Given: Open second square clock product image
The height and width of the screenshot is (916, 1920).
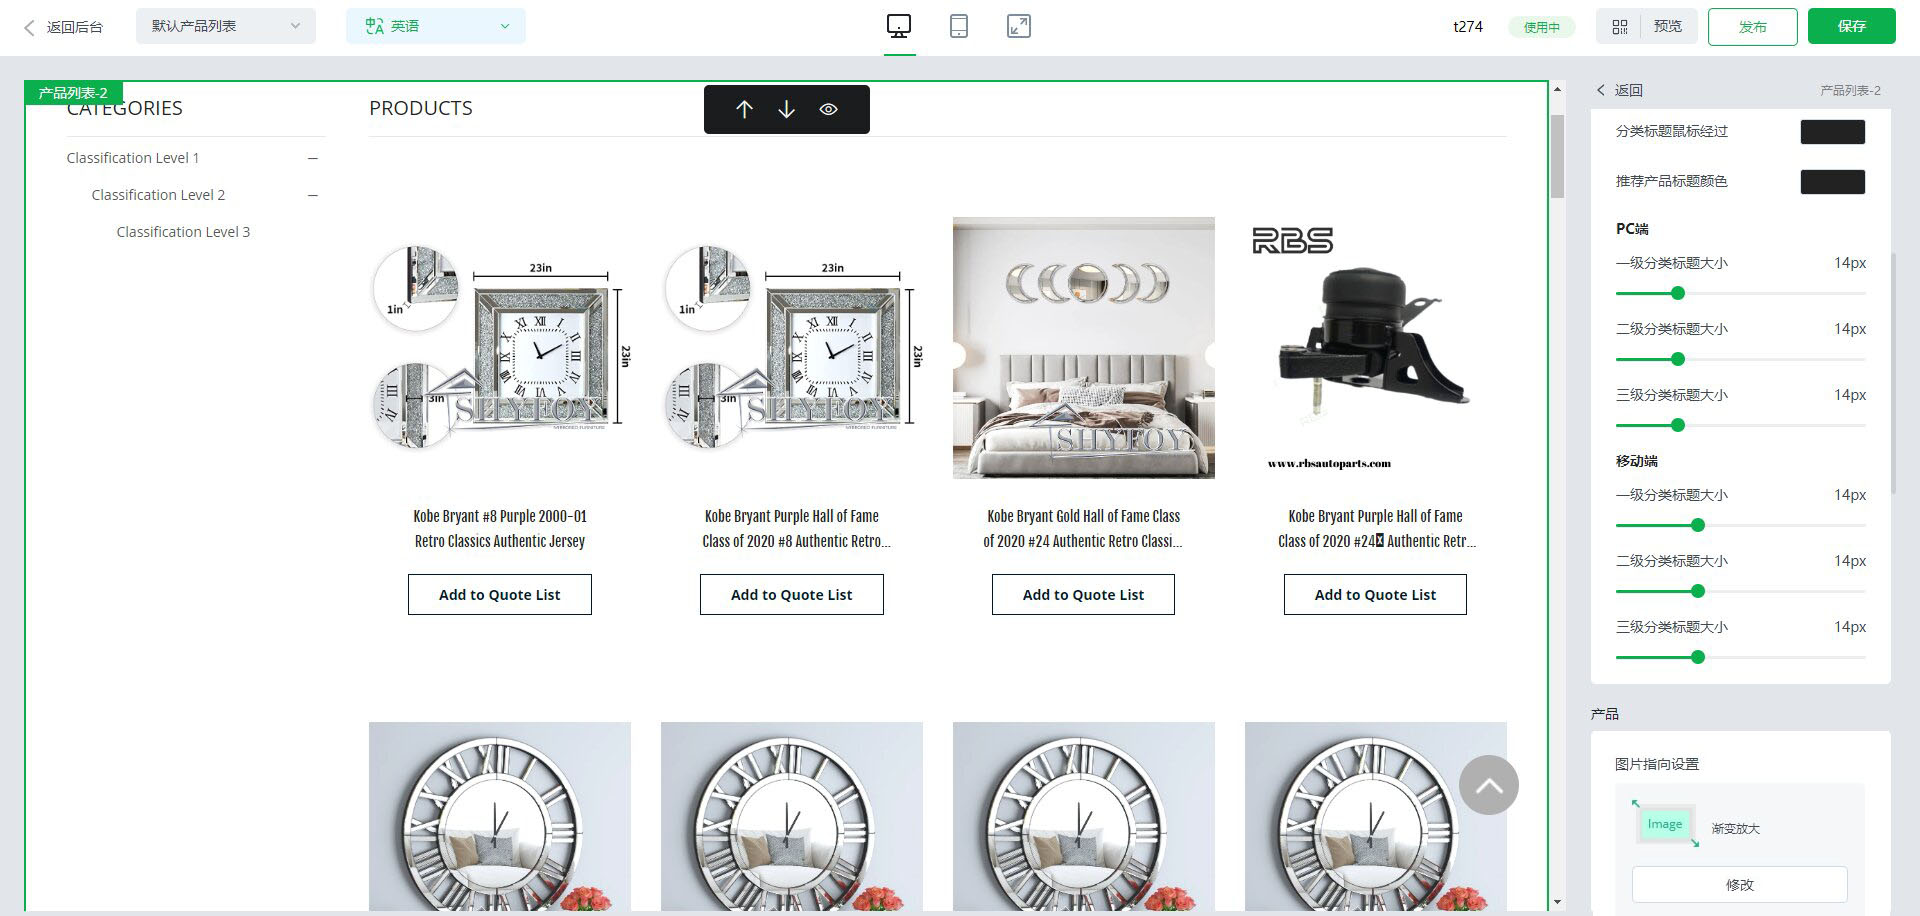Looking at the screenshot, I should (x=792, y=348).
